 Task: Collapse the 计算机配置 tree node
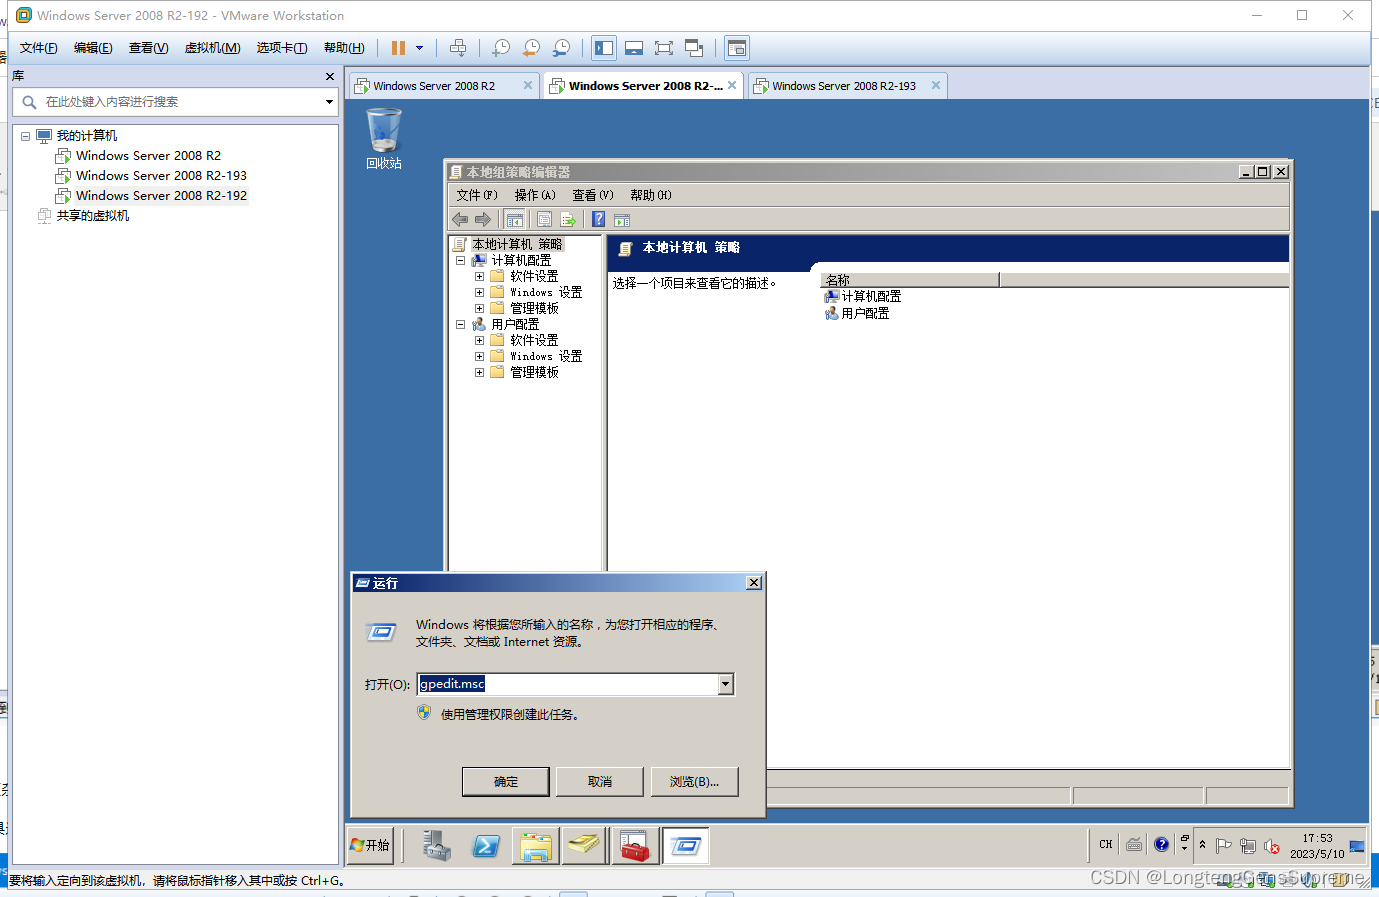(x=461, y=260)
